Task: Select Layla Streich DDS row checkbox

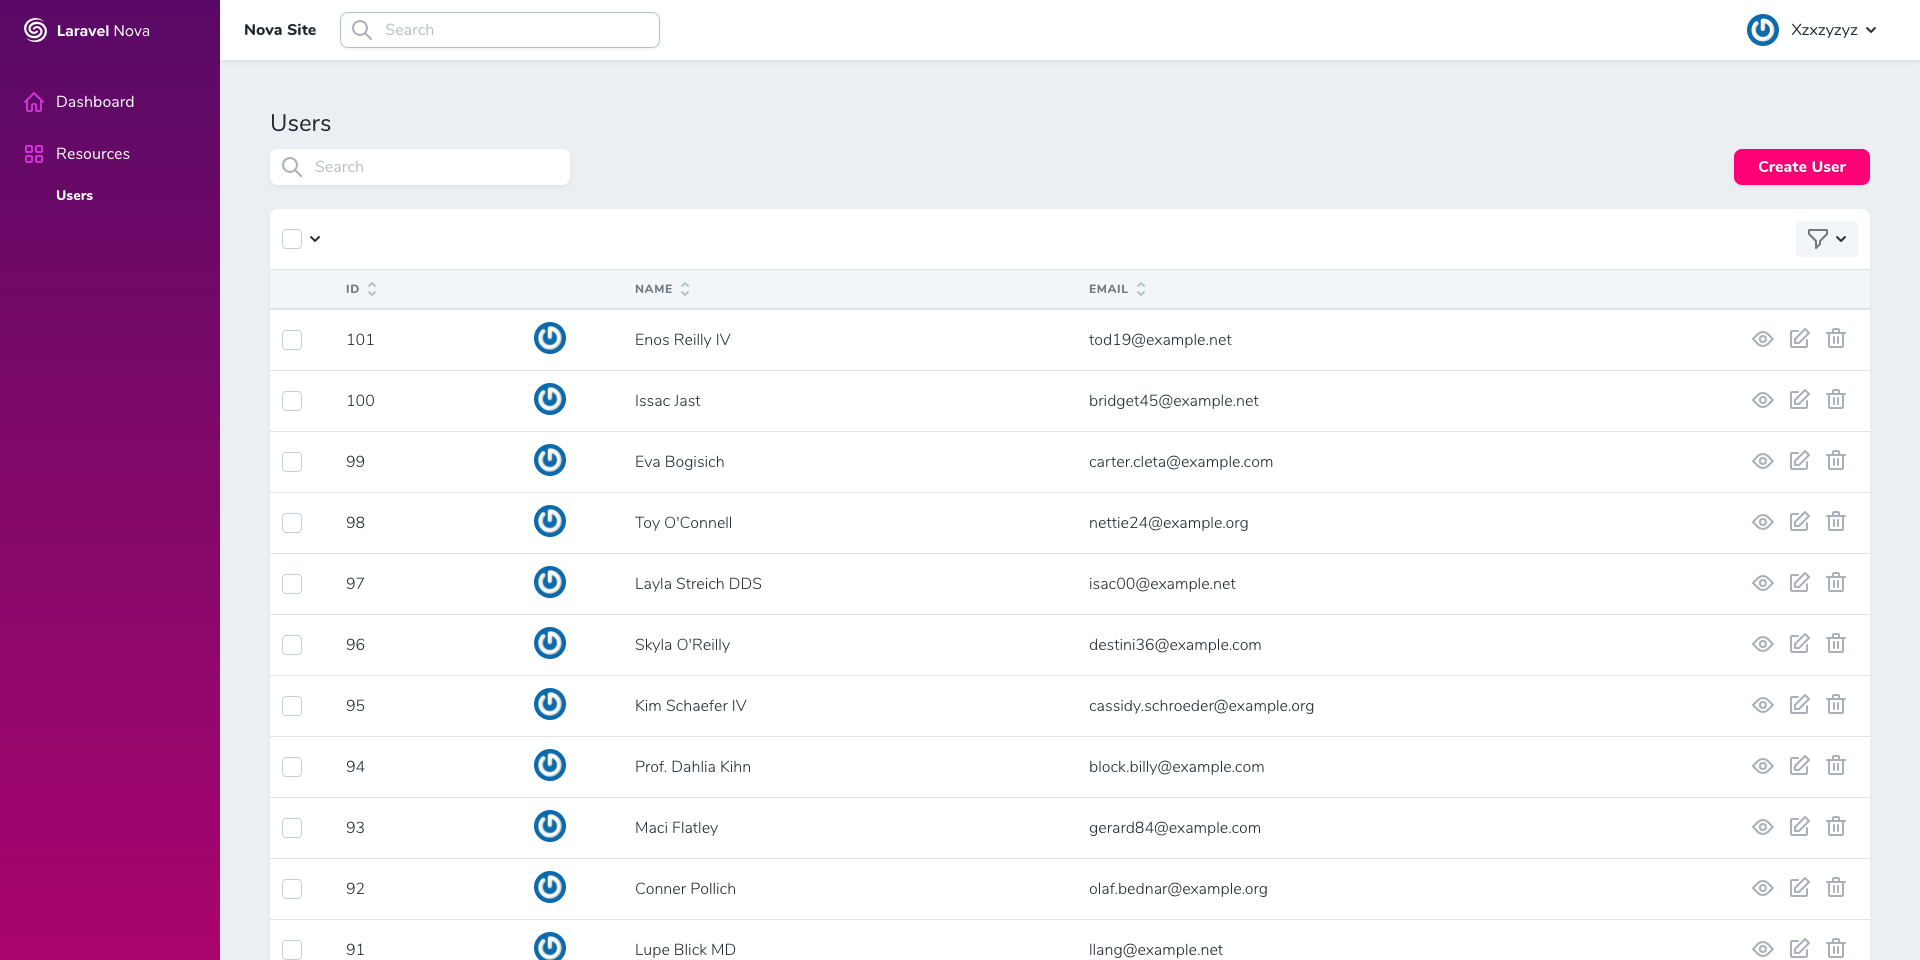Action: coord(292,584)
